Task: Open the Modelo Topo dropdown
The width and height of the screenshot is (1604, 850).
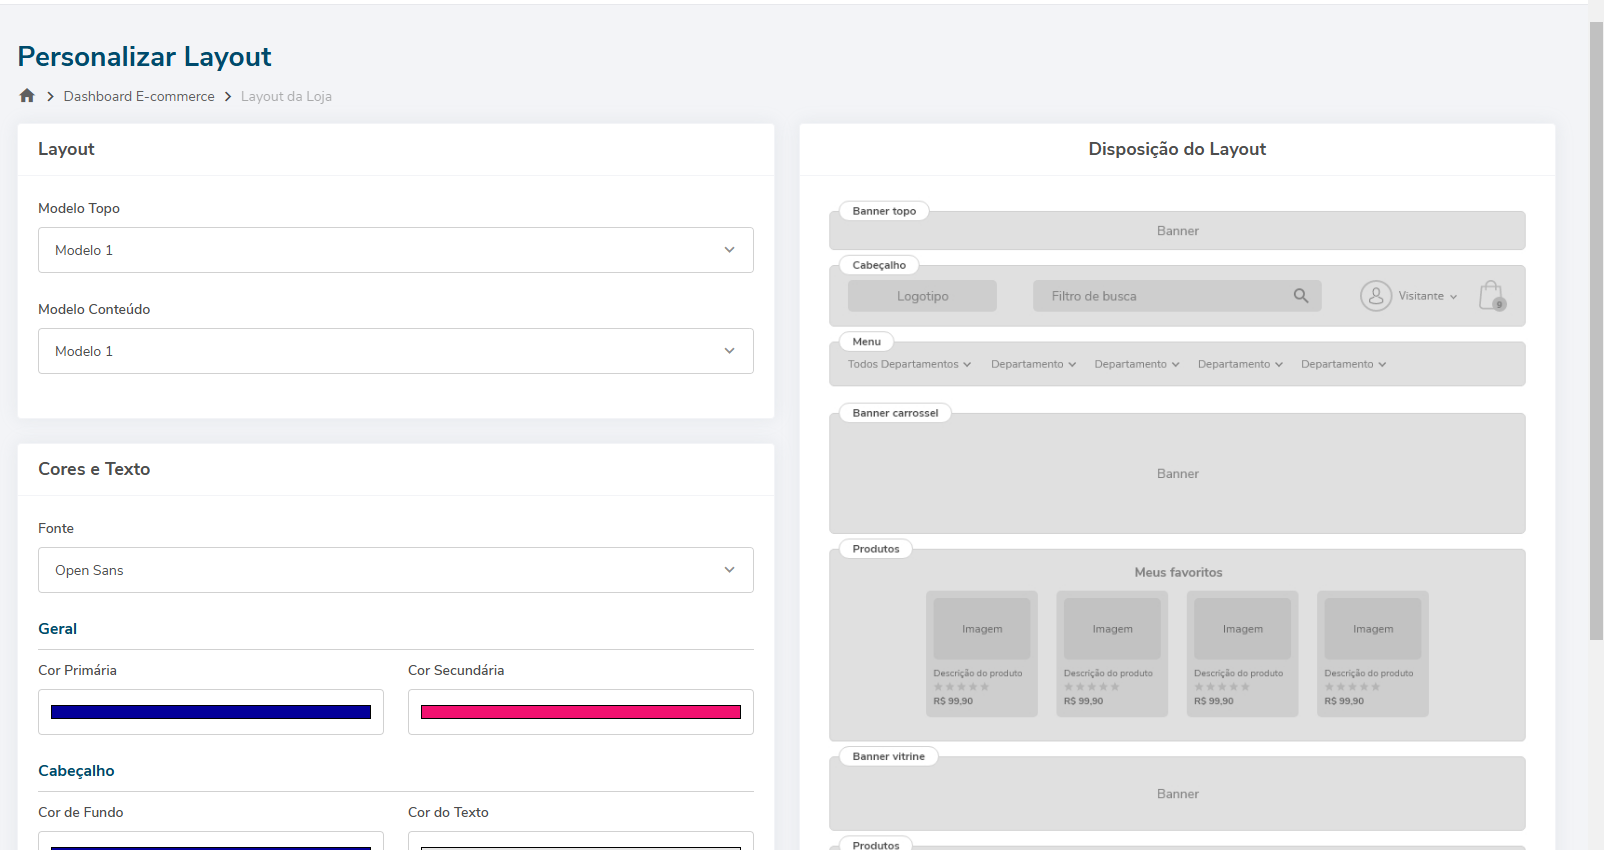Action: click(396, 250)
